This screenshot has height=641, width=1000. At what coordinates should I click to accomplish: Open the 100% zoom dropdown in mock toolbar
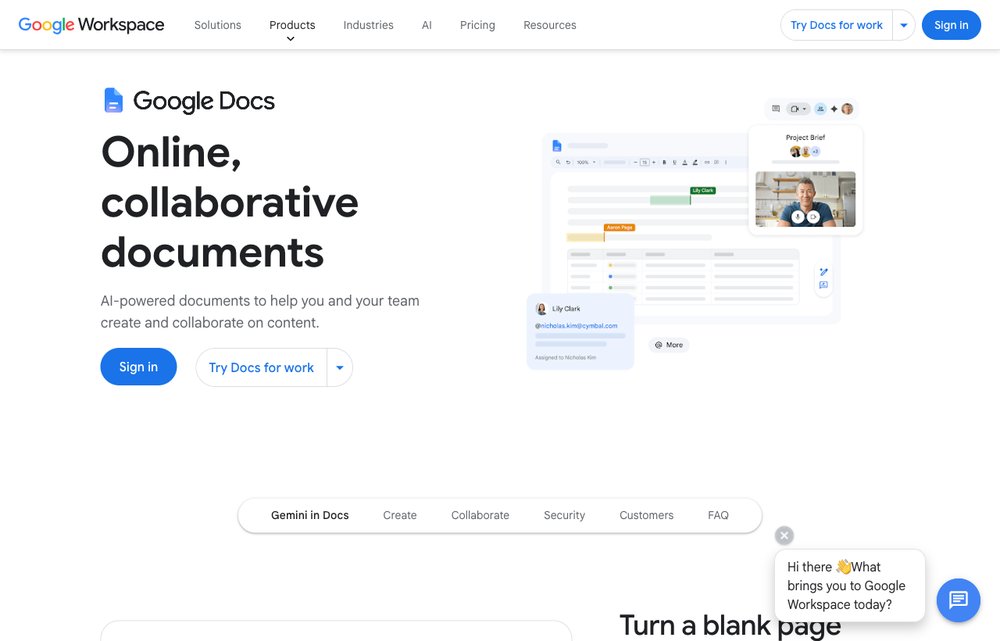(586, 162)
